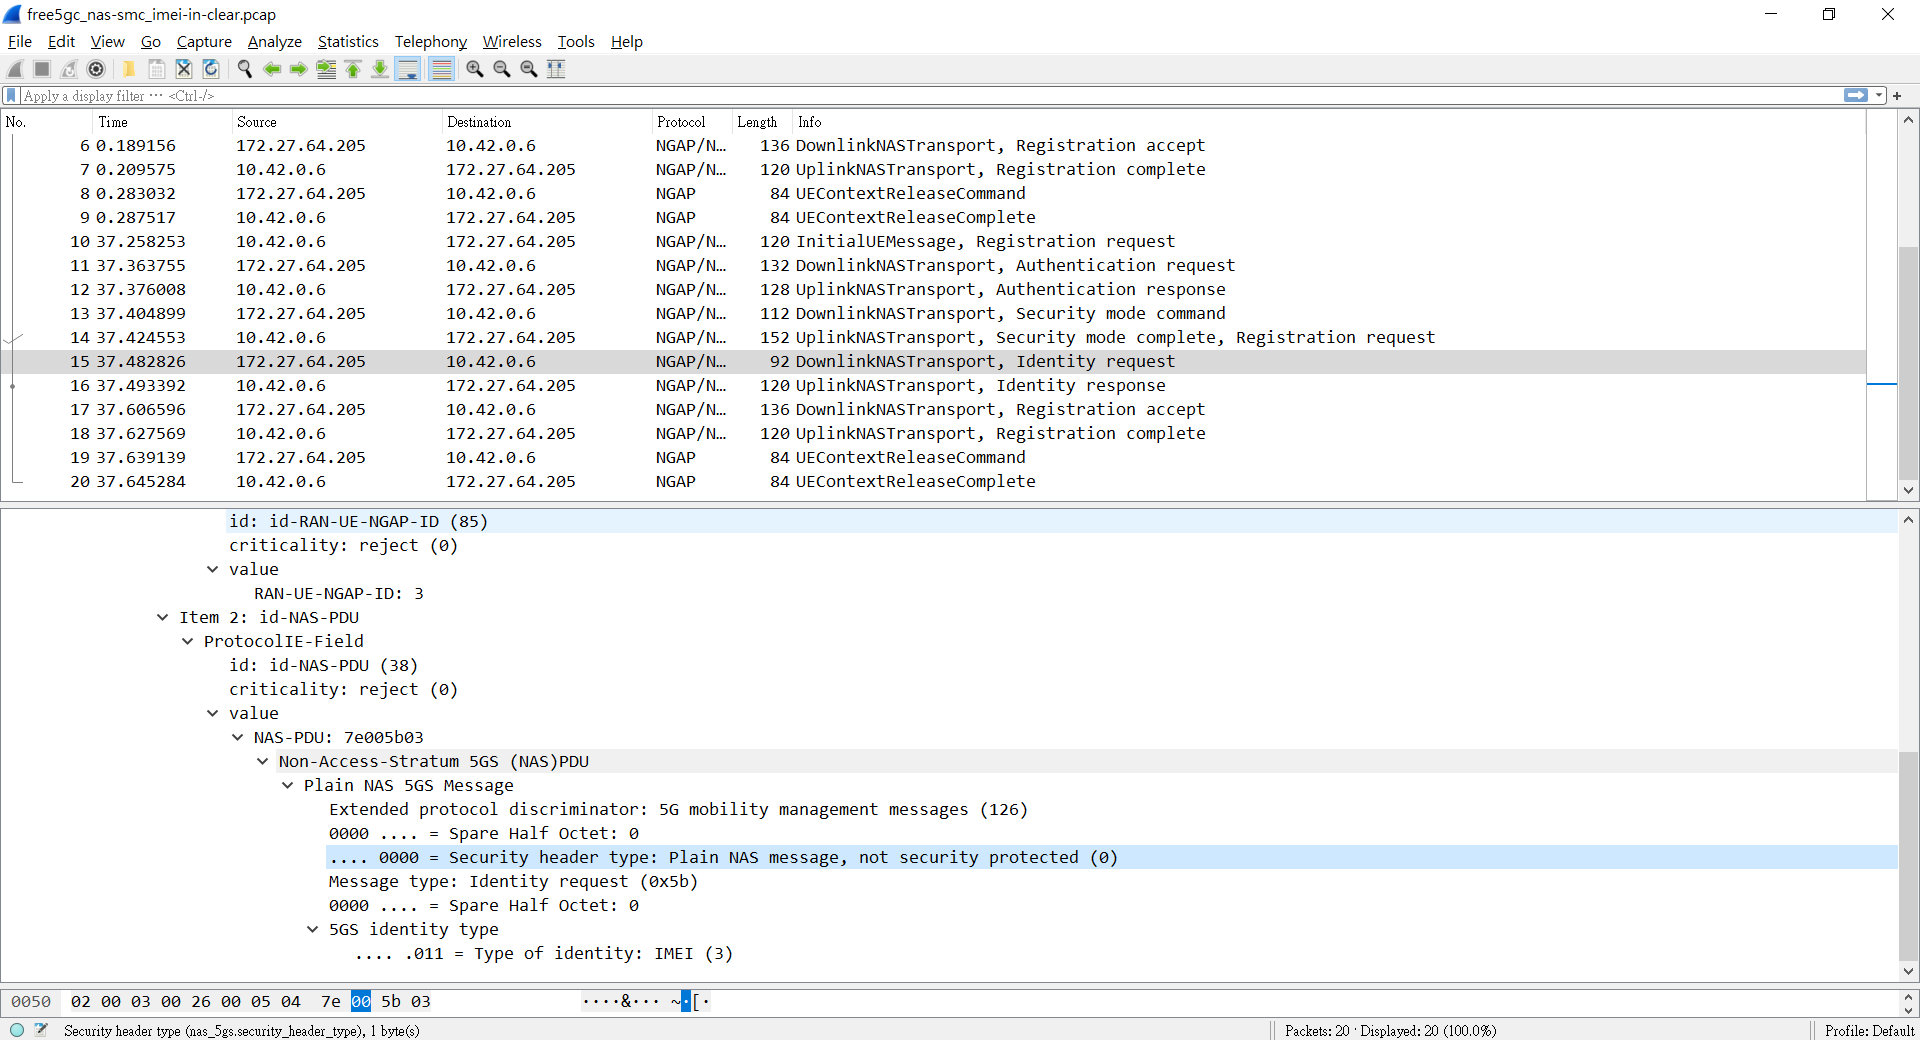Add a display filter button with plus

pos(1897,96)
